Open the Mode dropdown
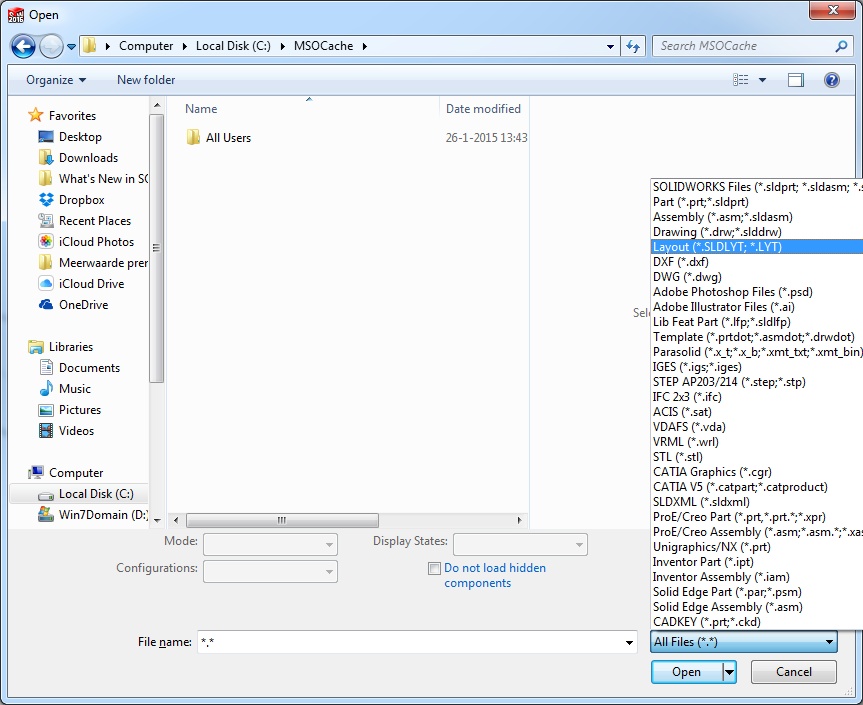863x705 pixels. tap(270, 544)
